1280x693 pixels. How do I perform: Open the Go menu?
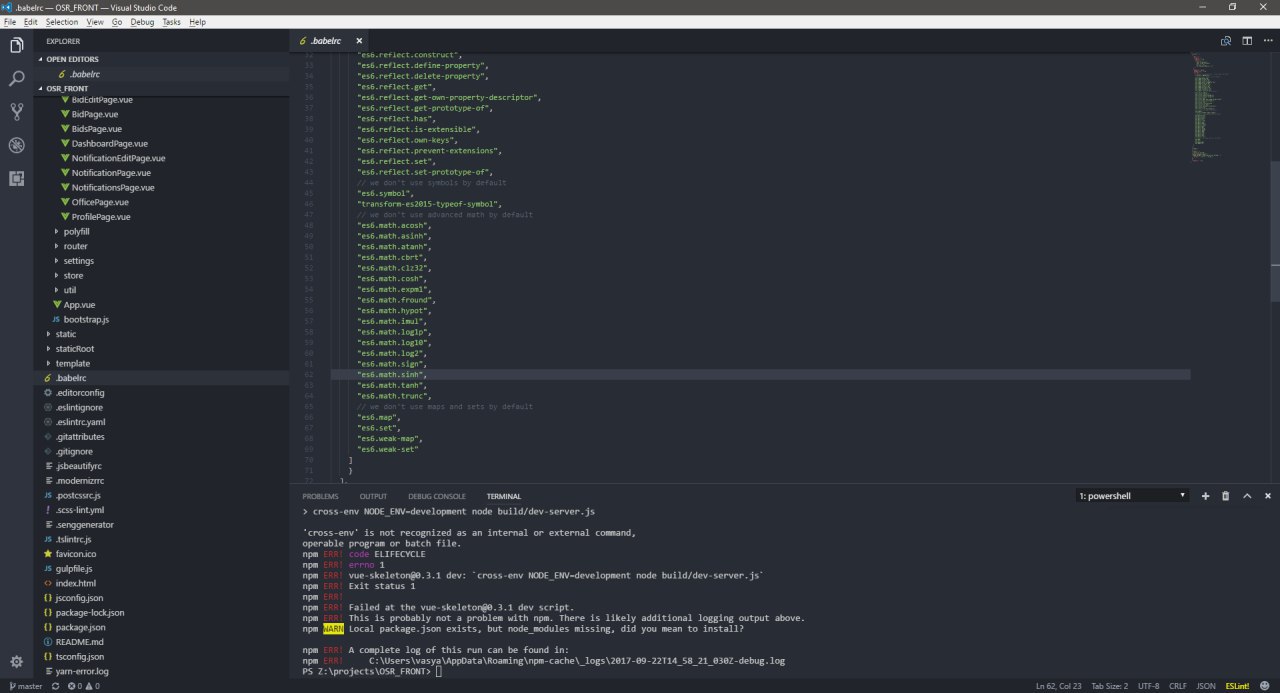point(117,21)
